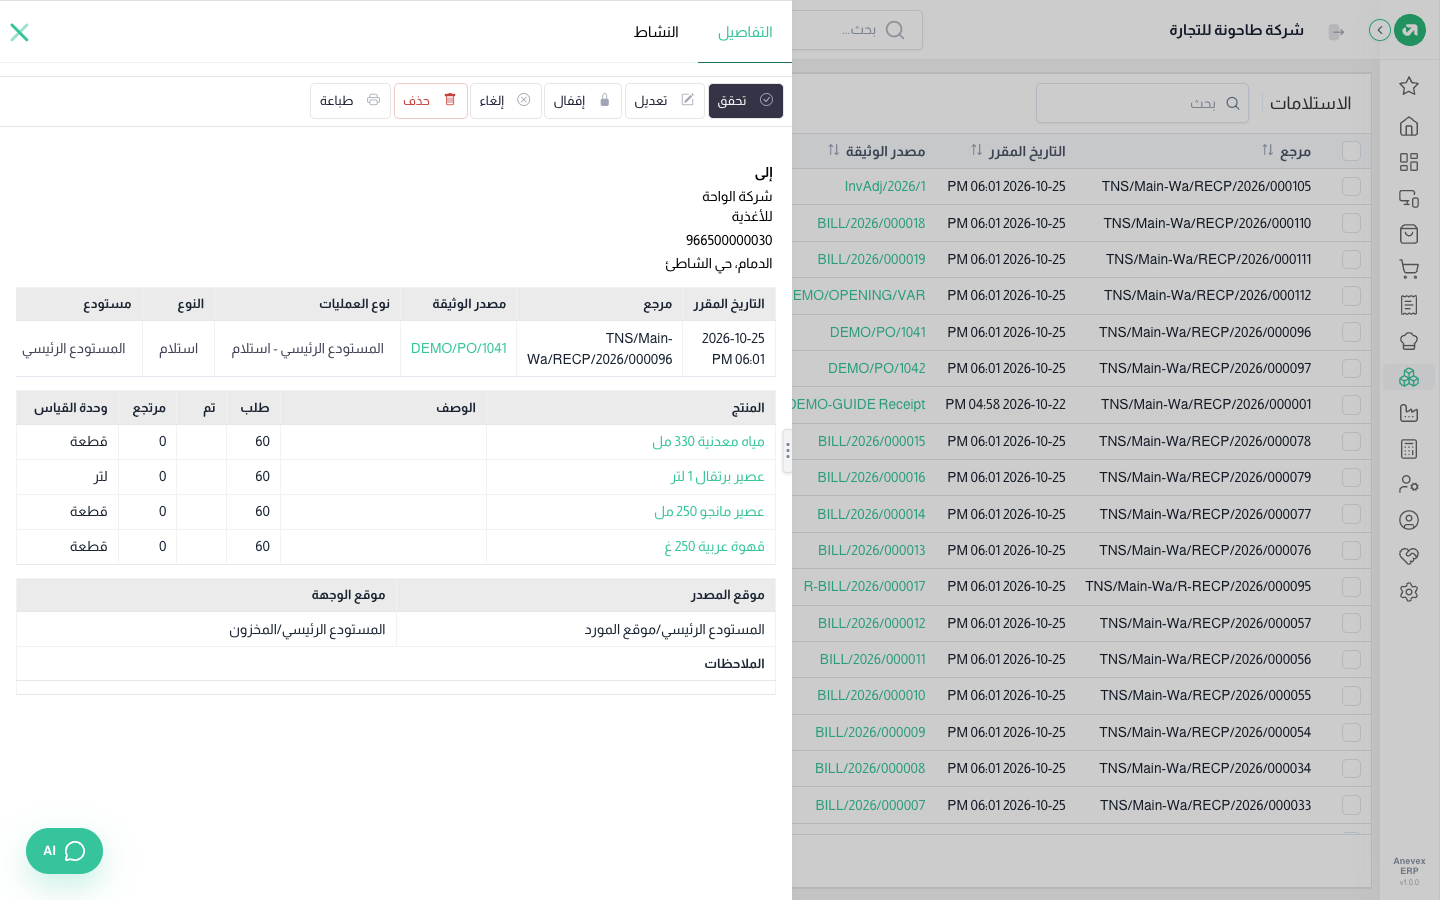Switch to the النشاط tab
The height and width of the screenshot is (900, 1440).
pos(656,32)
